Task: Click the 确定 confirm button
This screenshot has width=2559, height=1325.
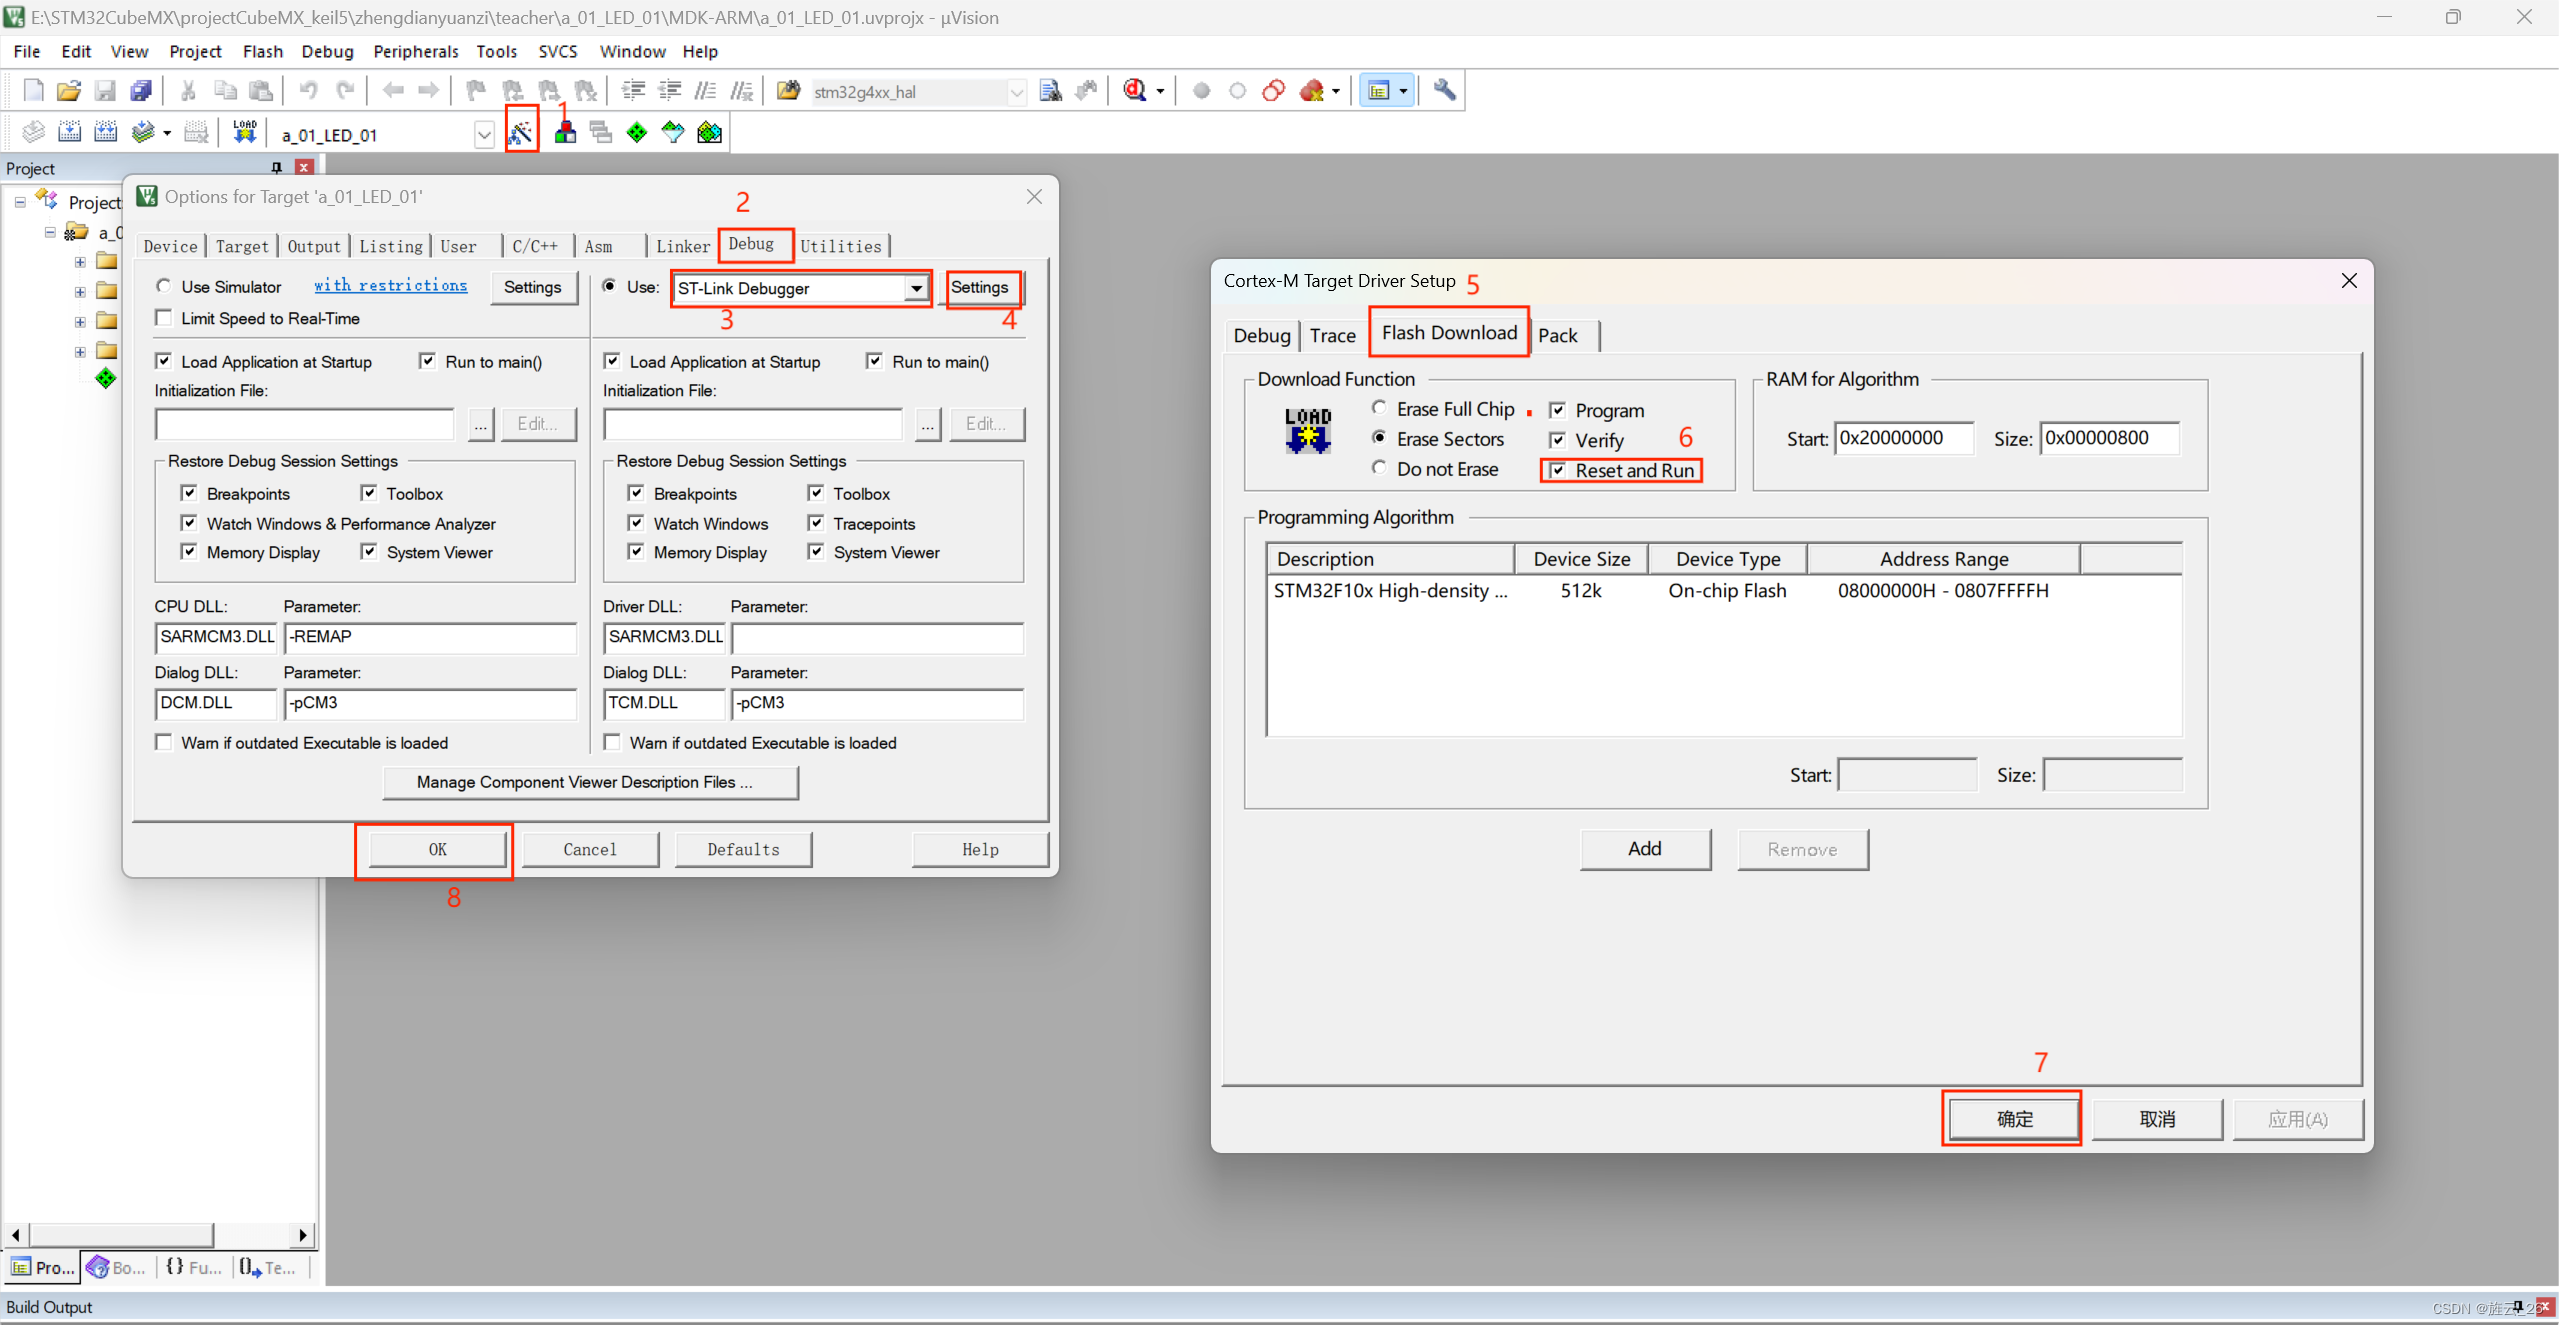Action: (x=2013, y=1118)
